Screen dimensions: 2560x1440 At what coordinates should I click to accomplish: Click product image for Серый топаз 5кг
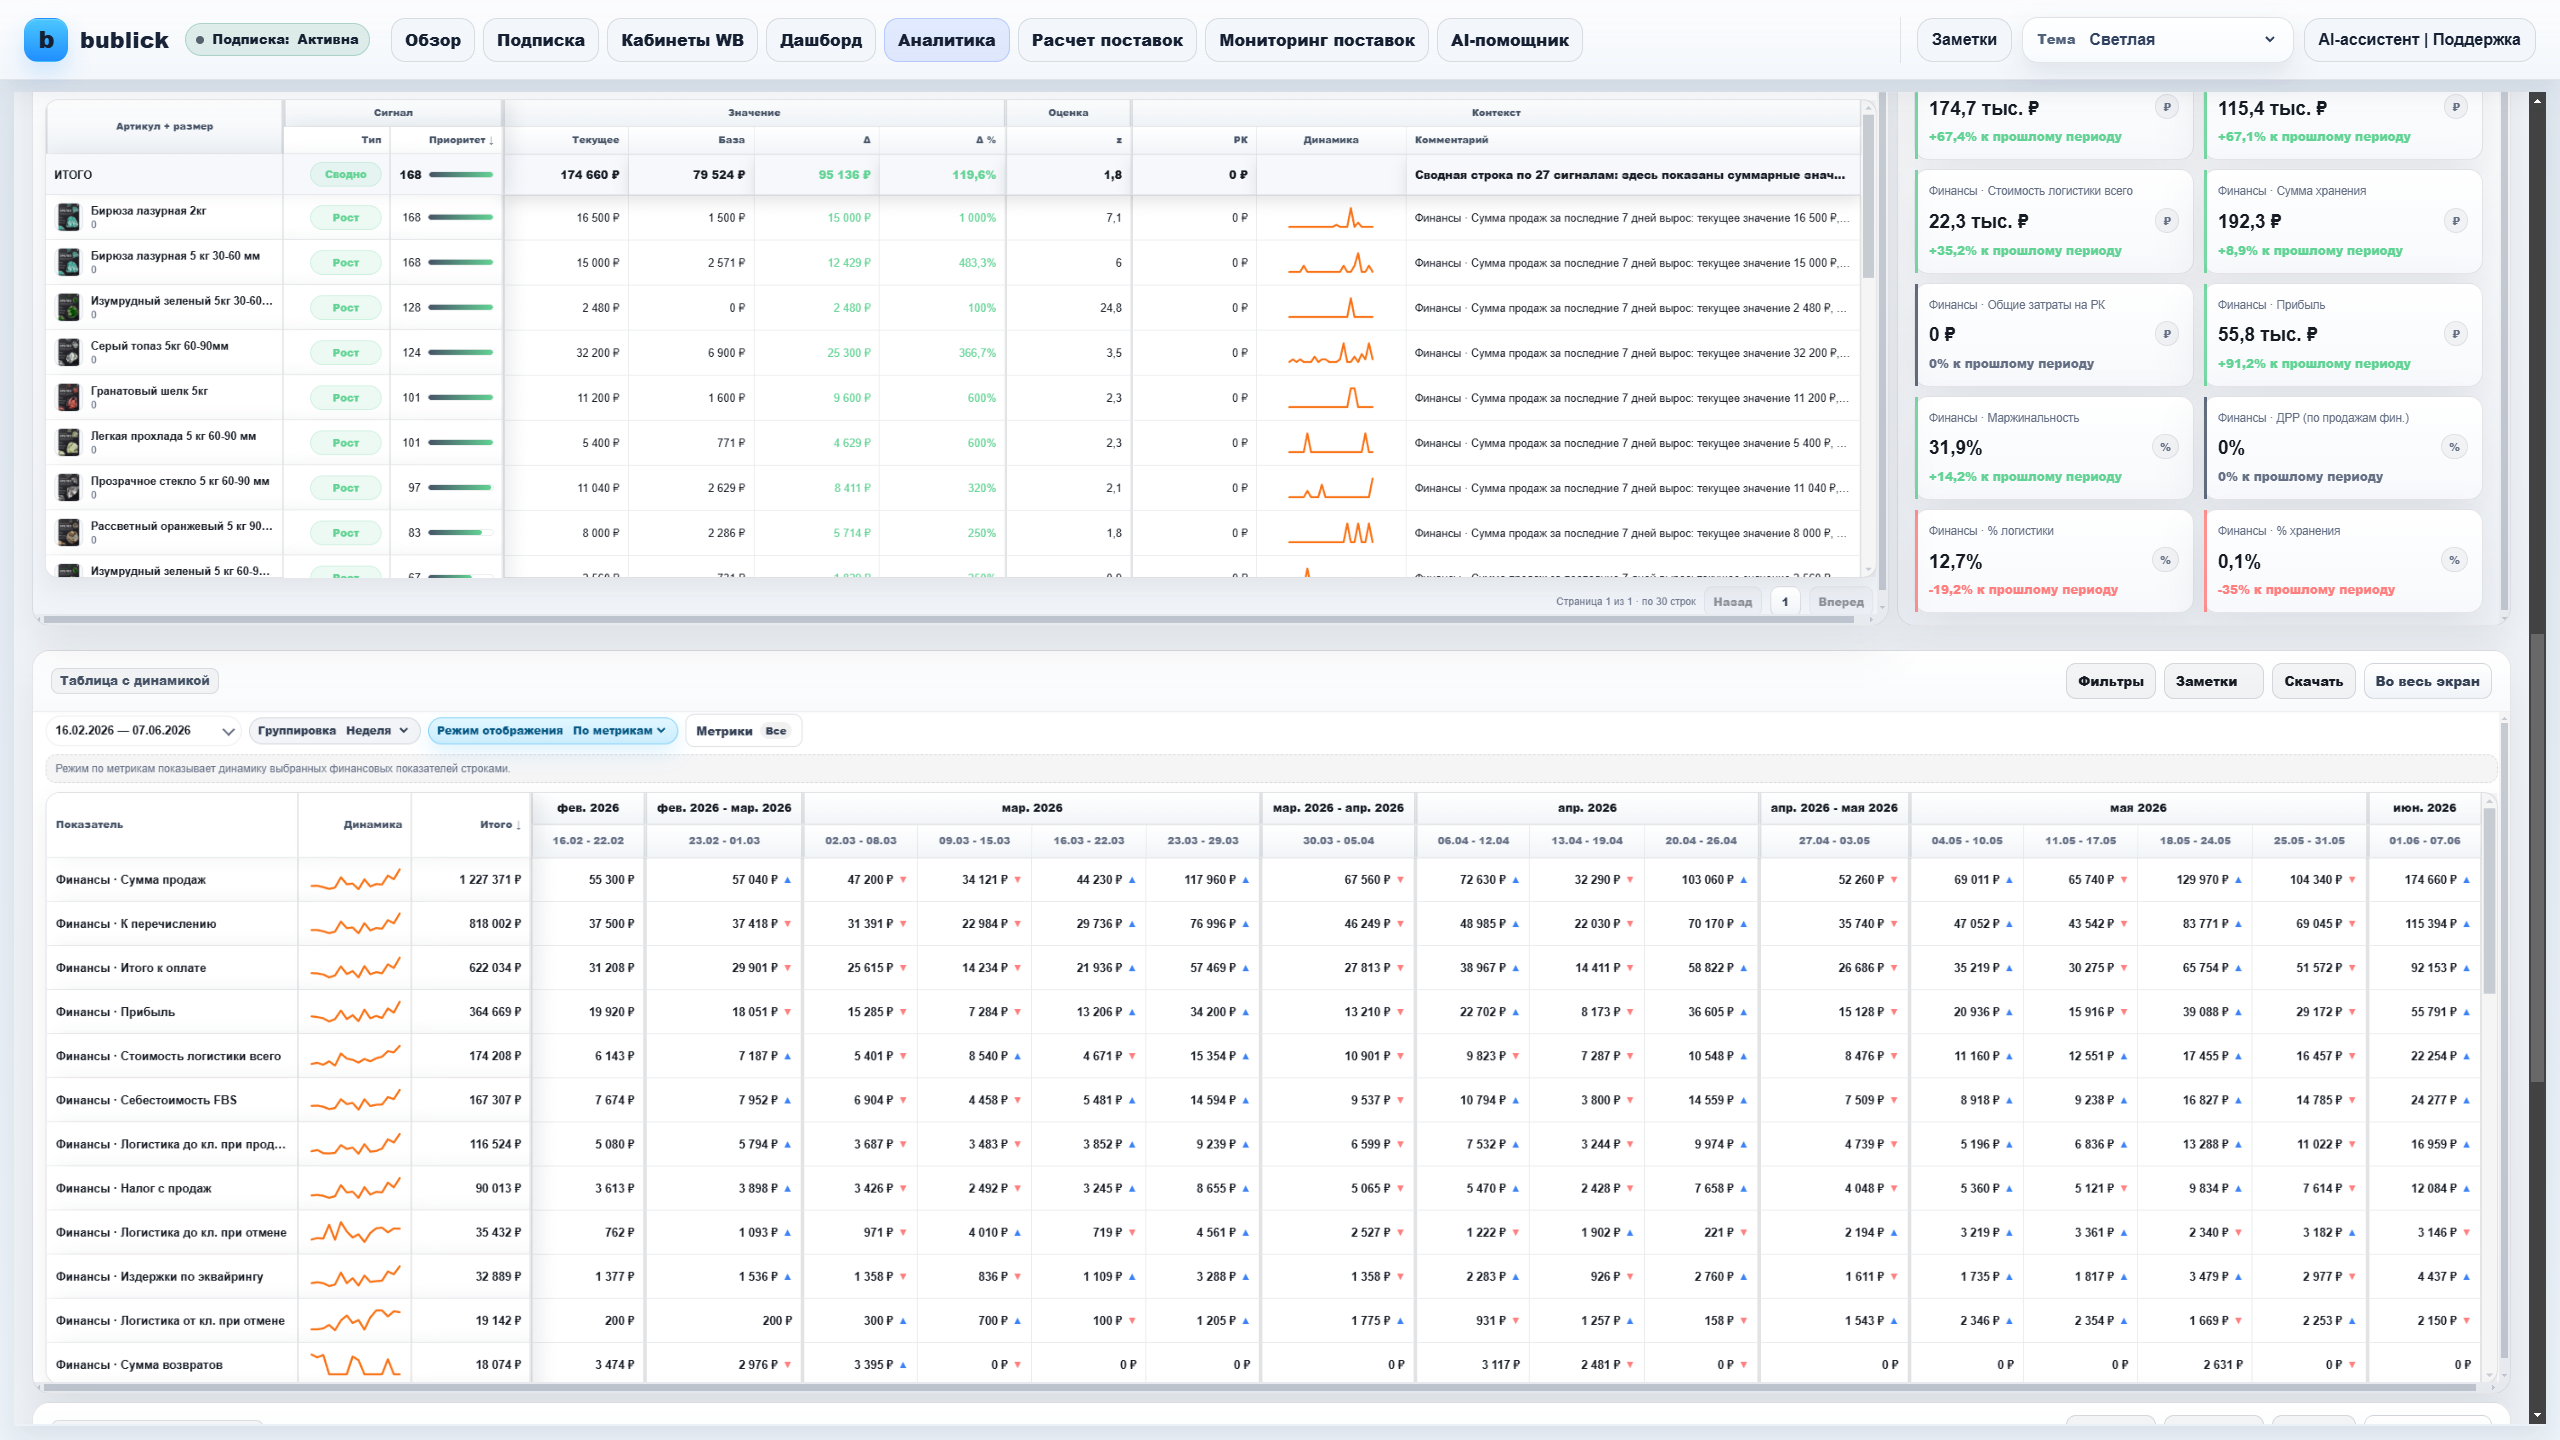click(x=69, y=352)
